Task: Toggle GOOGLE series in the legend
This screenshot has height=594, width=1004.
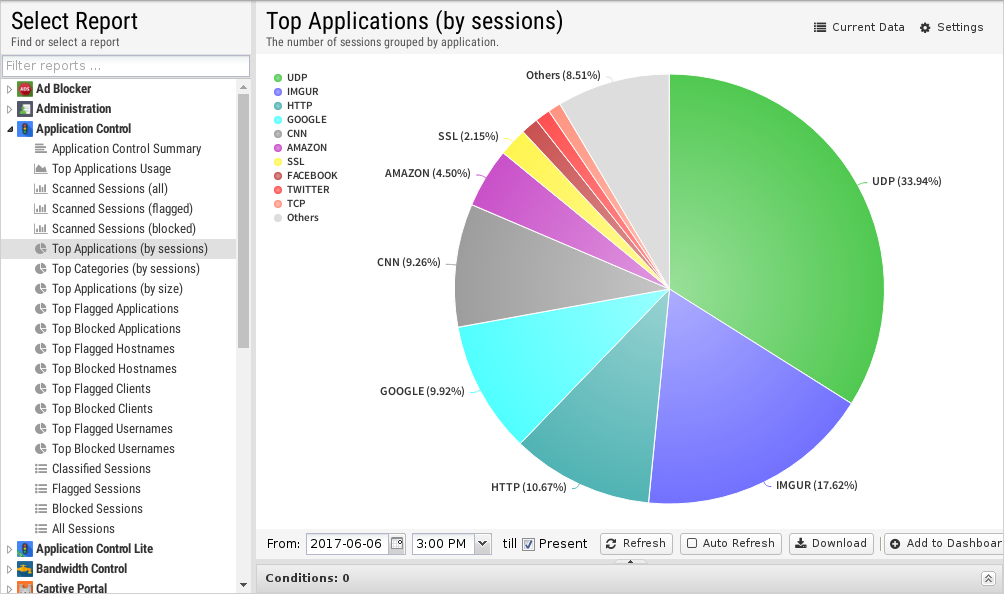Action: pyautogui.click(x=300, y=120)
